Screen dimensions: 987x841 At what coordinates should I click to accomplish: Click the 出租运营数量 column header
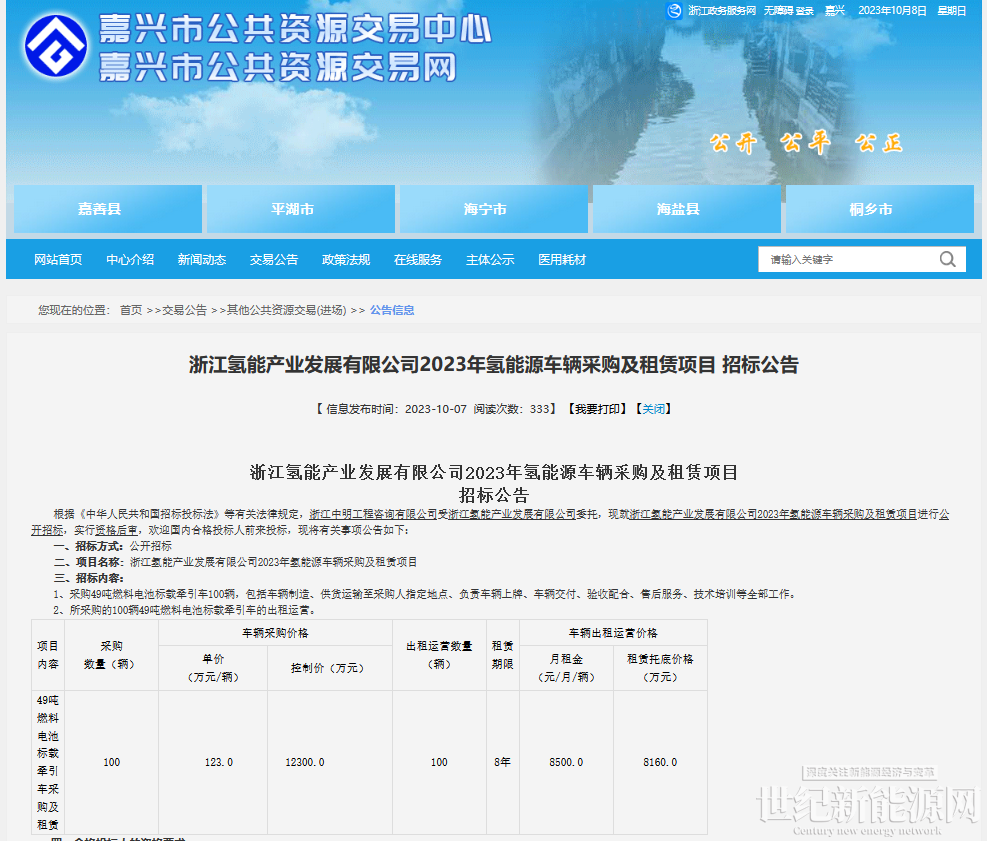[439, 655]
